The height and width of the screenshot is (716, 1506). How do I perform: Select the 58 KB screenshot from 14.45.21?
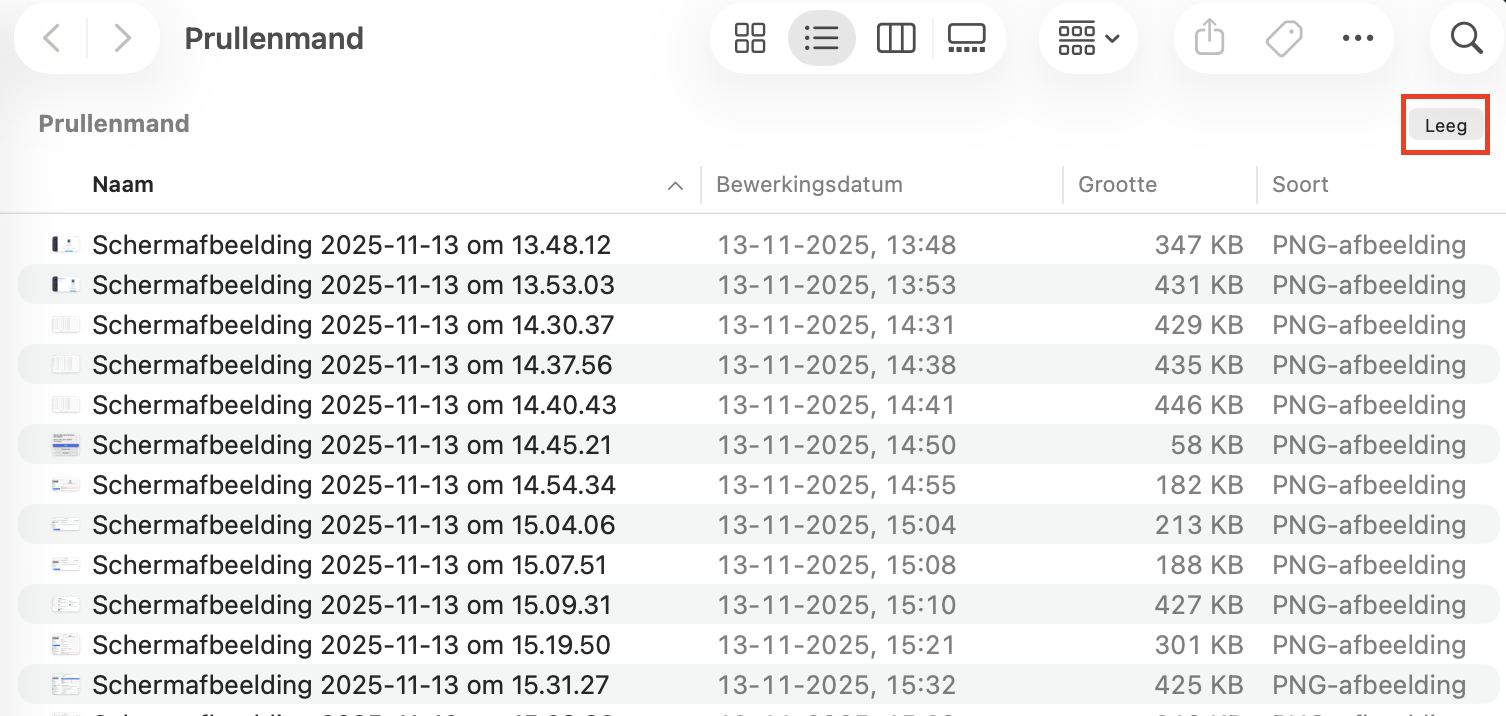pyautogui.click(x=351, y=445)
